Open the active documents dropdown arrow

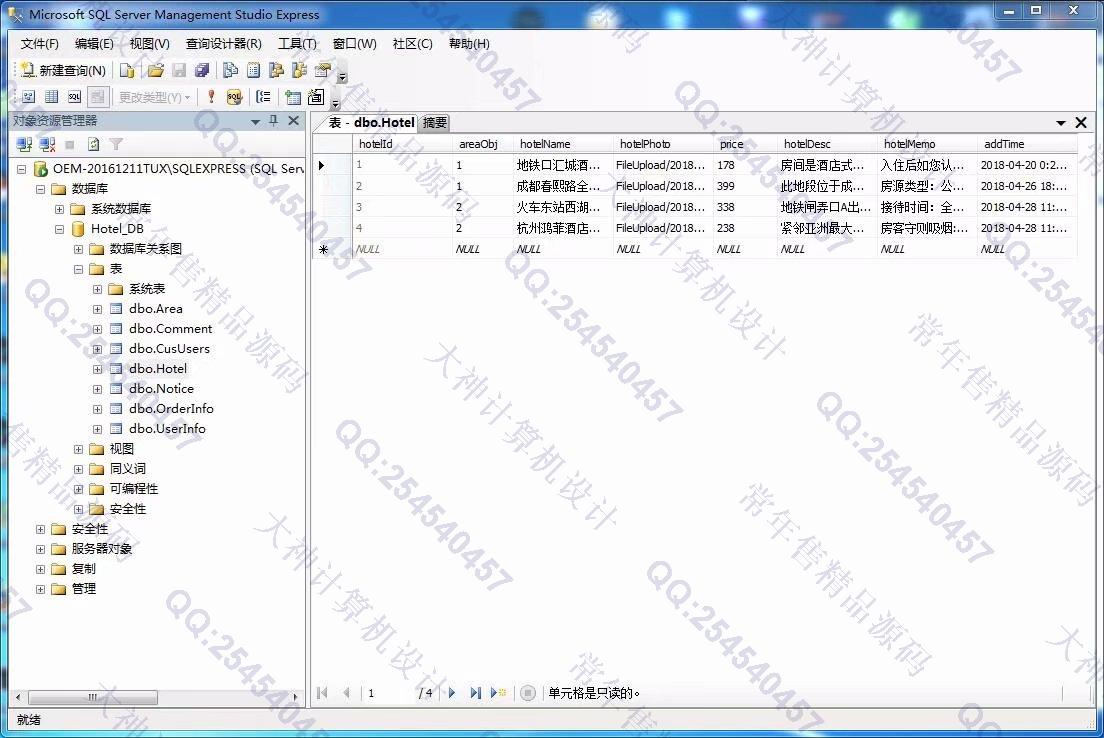tap(1061, 123)
